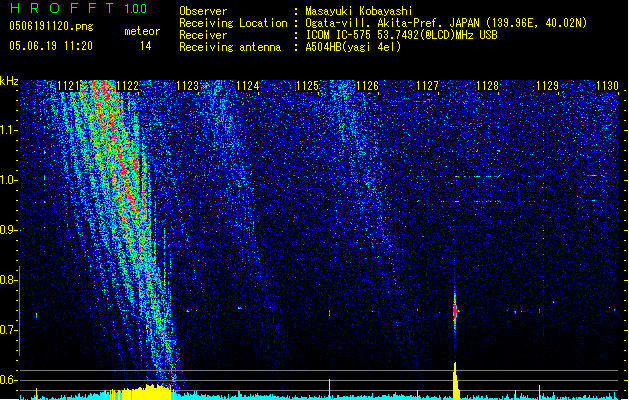Click the meteor count value 14
The height and width of the screenshot is (400, 629).
146,46
